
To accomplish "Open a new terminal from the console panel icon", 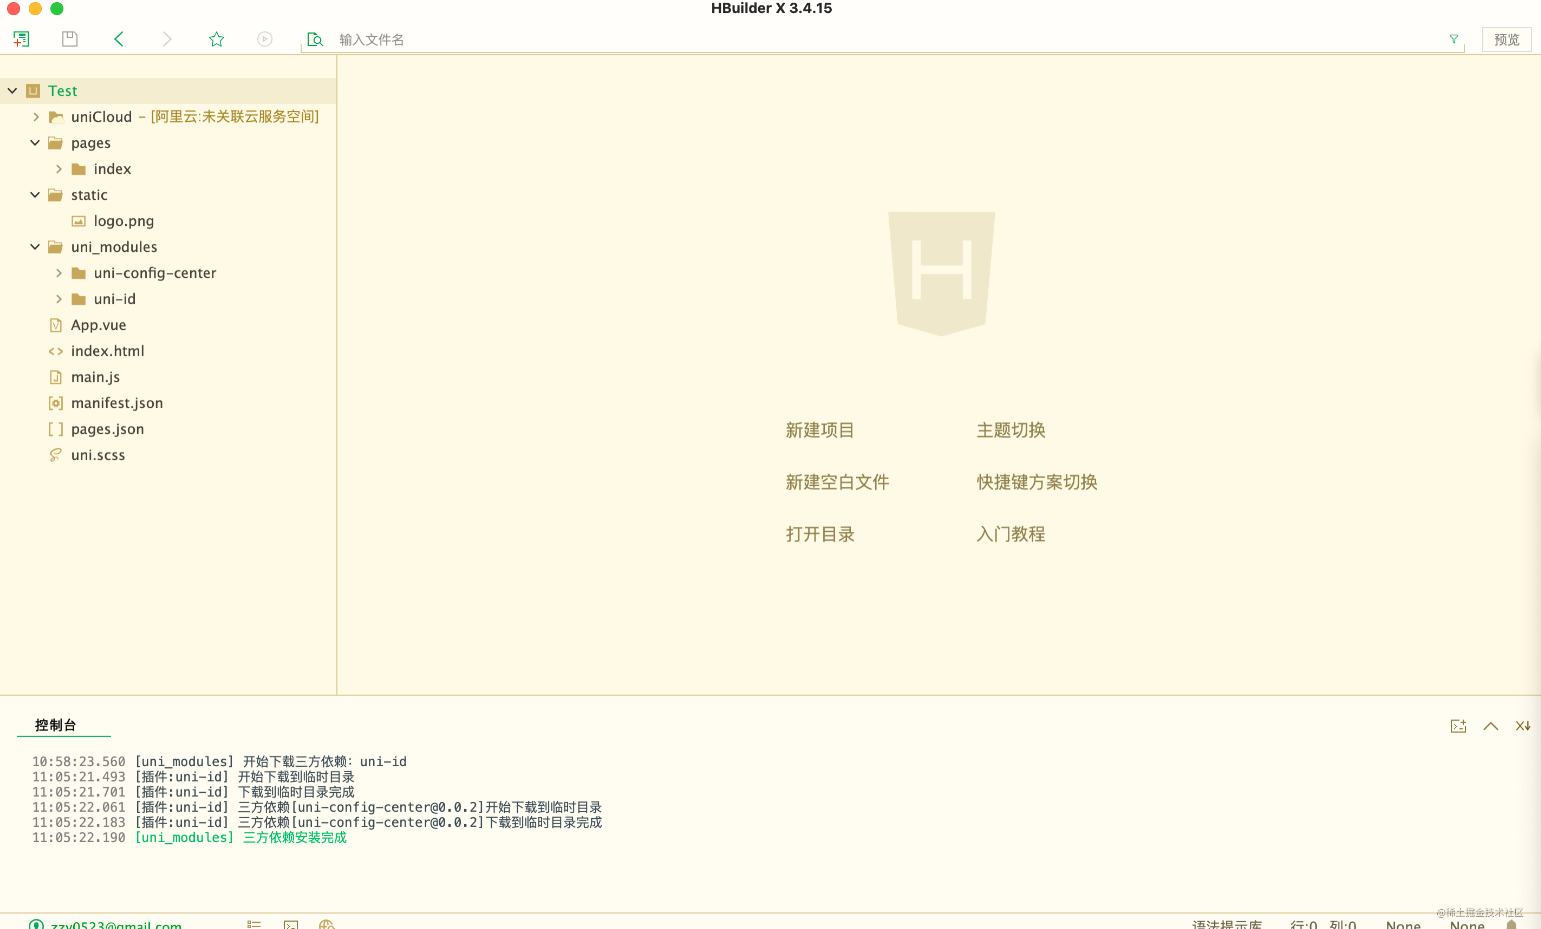I will click(x=1457, y=726).
